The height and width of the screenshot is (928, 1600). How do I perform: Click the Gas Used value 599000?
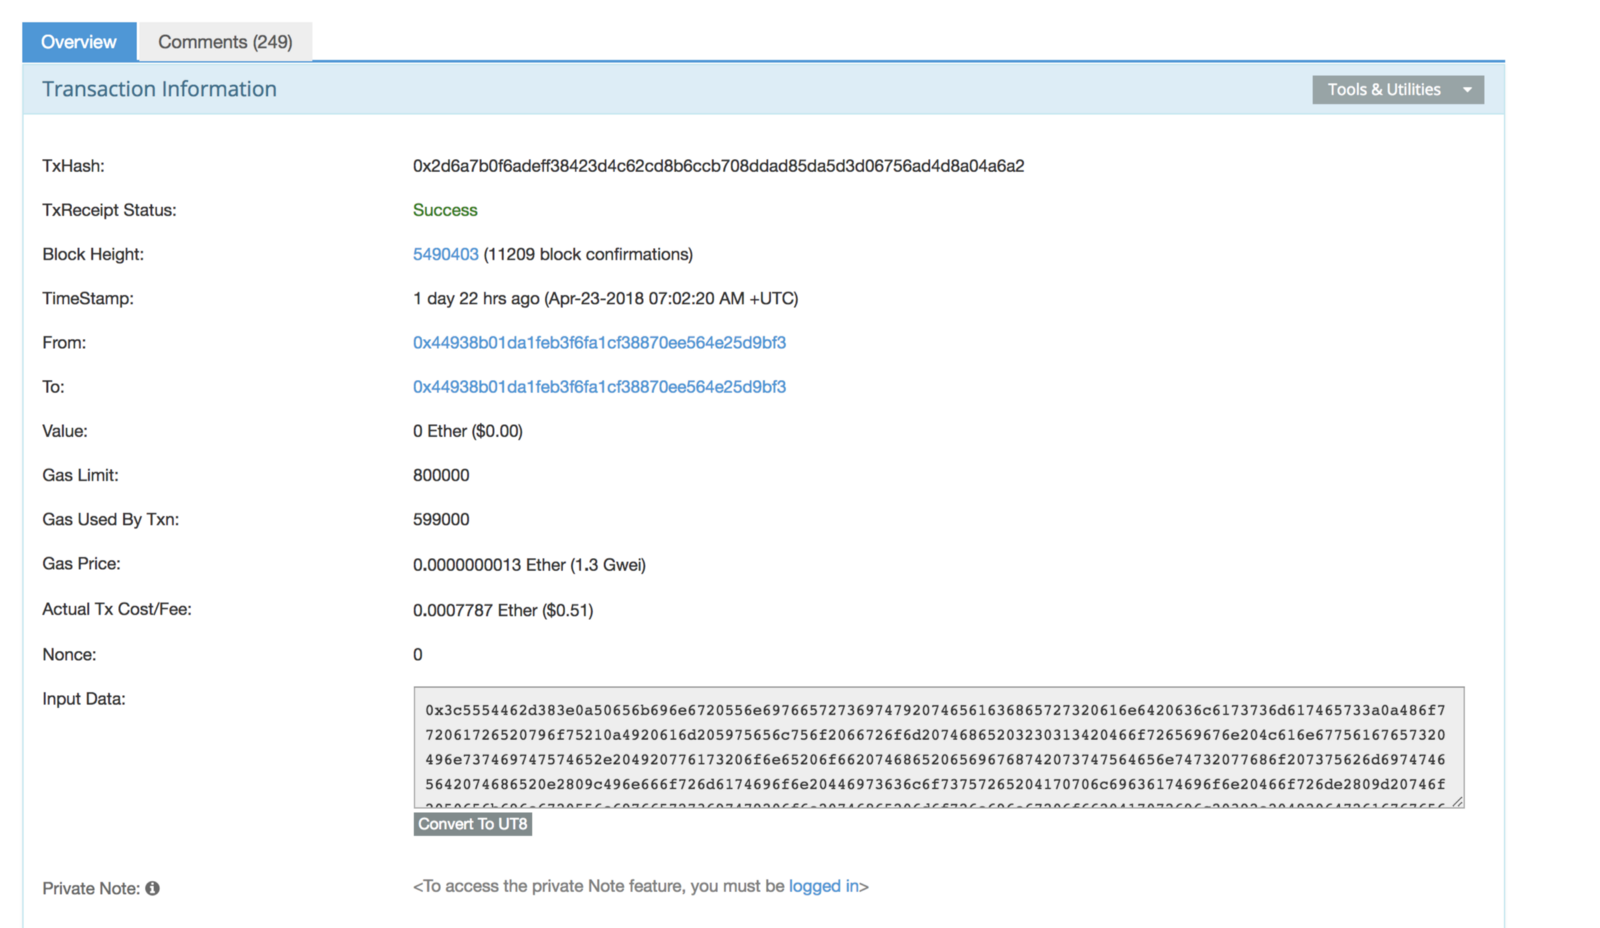pyautogui.click(x=441, y=519)
